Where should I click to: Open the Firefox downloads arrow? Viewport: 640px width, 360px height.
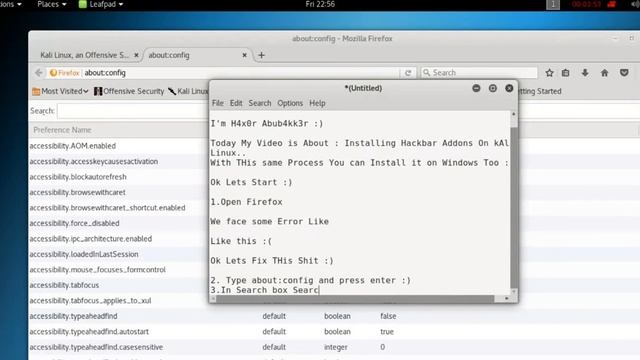point(585,73)
